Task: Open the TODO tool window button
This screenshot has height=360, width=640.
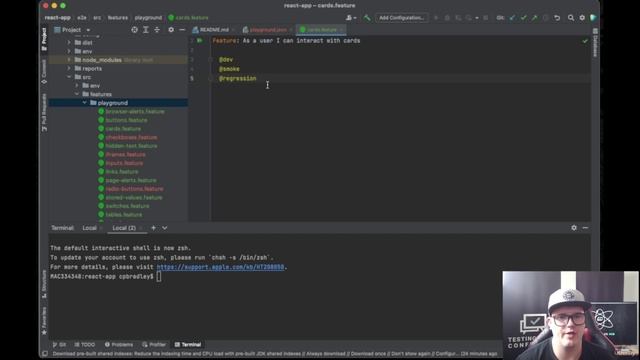Action: 84,344
